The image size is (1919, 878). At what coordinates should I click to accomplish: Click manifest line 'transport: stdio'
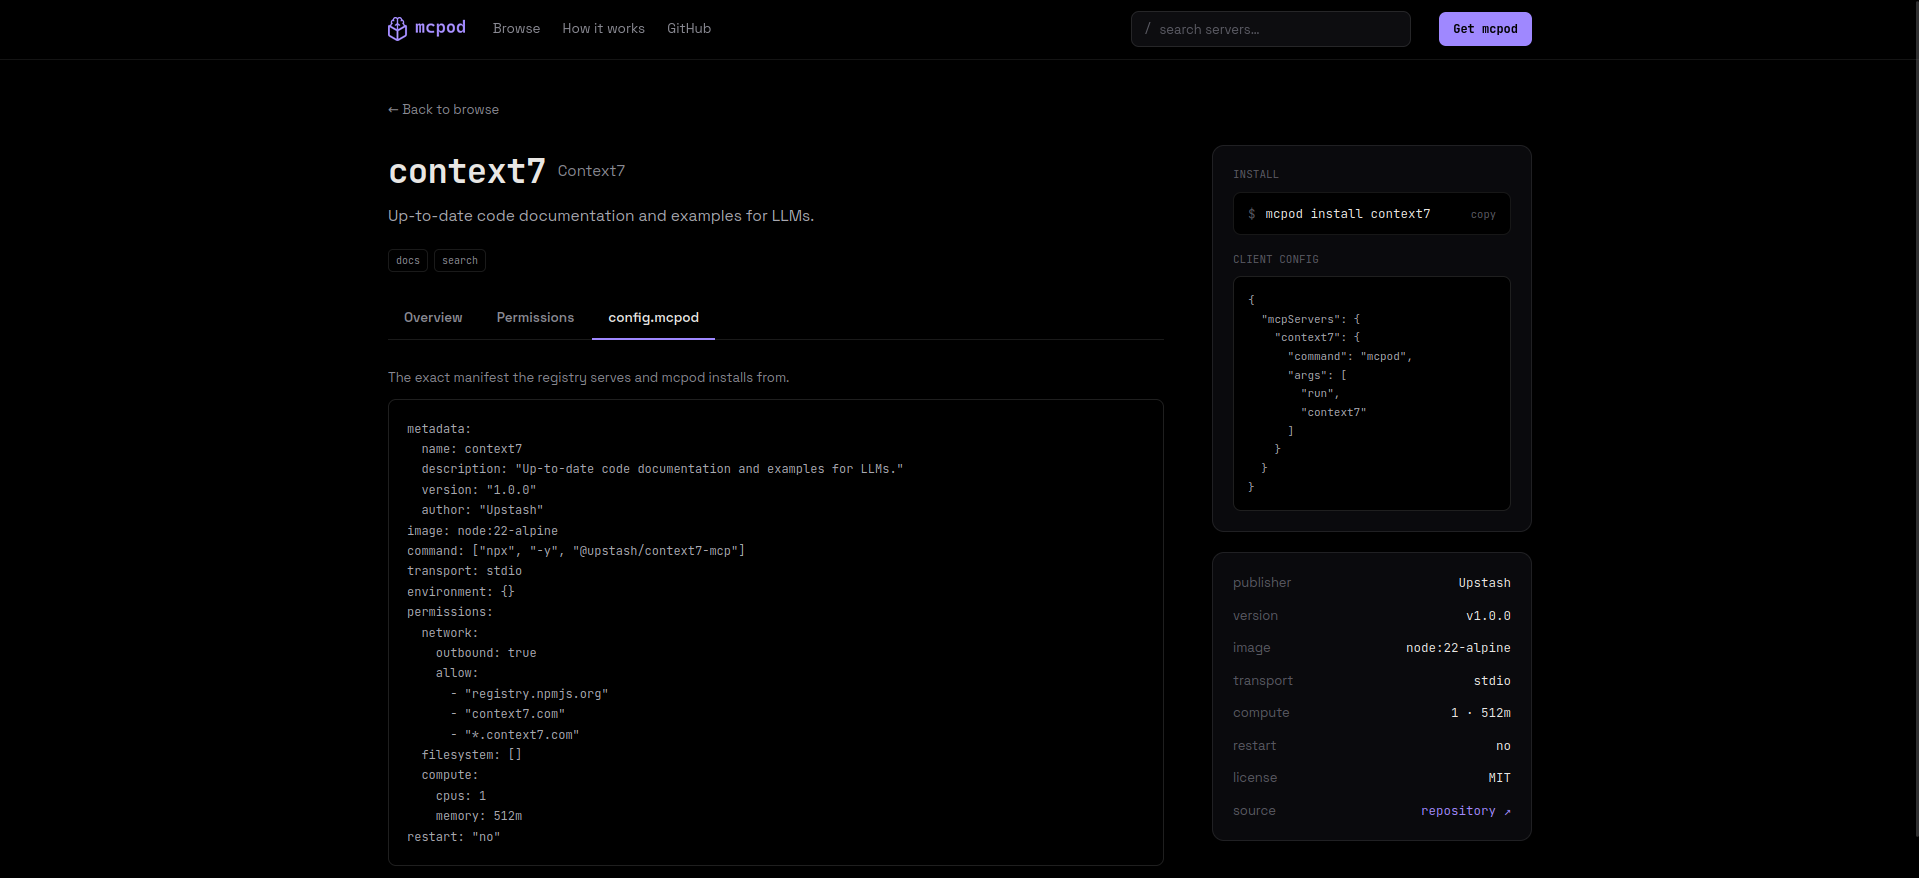click(464, 571)
